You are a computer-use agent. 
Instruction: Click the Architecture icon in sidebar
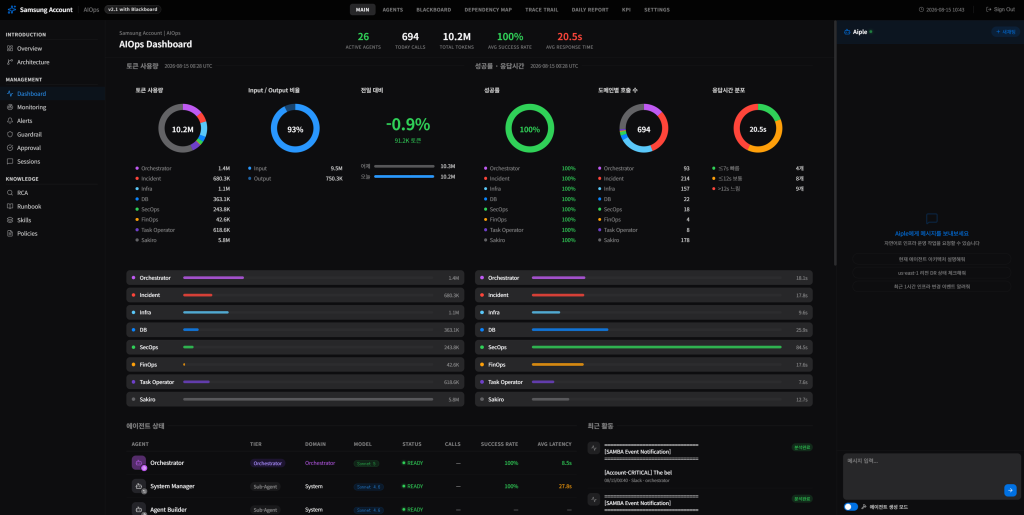tap(10, 62)
